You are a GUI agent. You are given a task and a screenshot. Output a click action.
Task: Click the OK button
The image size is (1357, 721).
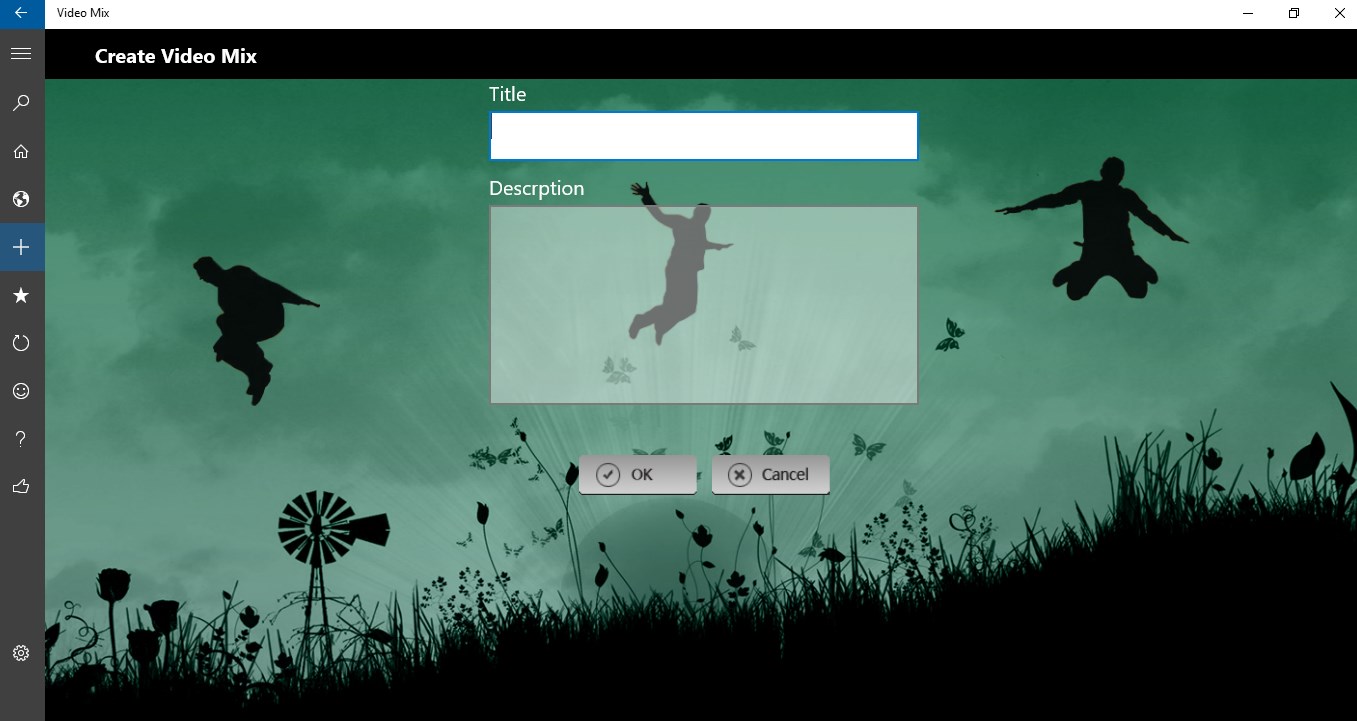[x=638, y=475]
